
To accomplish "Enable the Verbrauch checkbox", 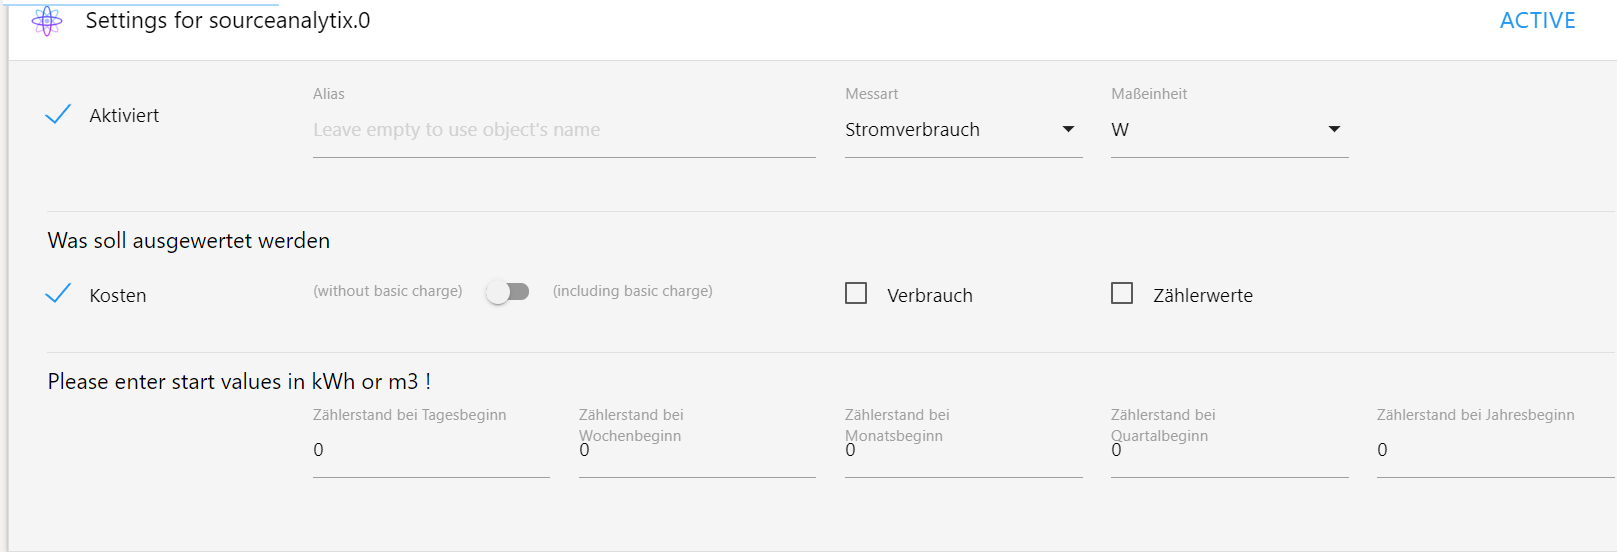I will click(x=856, y=293).
